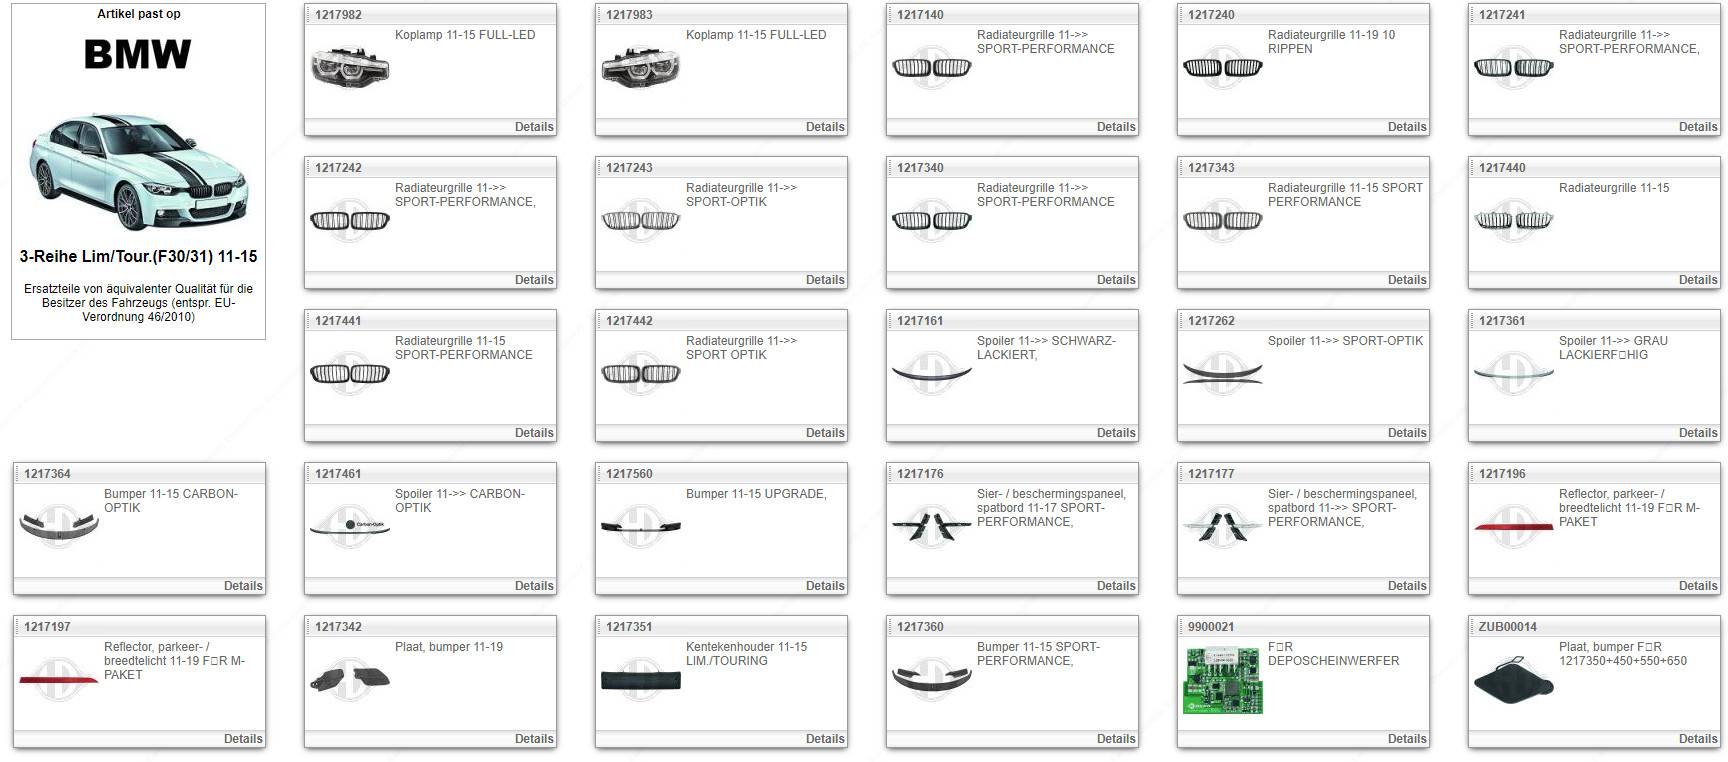Open the red reflector thumbnail for item 1217196
The image size is (1728, 762).
click(1514, 526)
